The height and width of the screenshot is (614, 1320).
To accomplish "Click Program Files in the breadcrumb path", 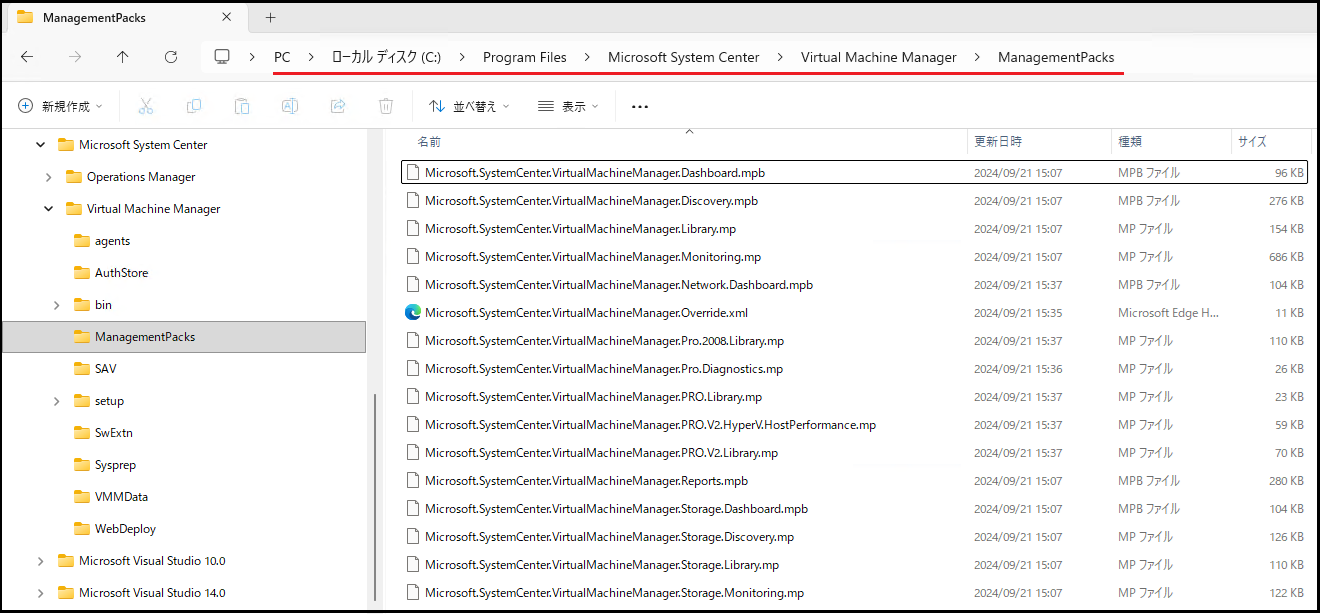I will pyautogui.click(x=525, y=57).
